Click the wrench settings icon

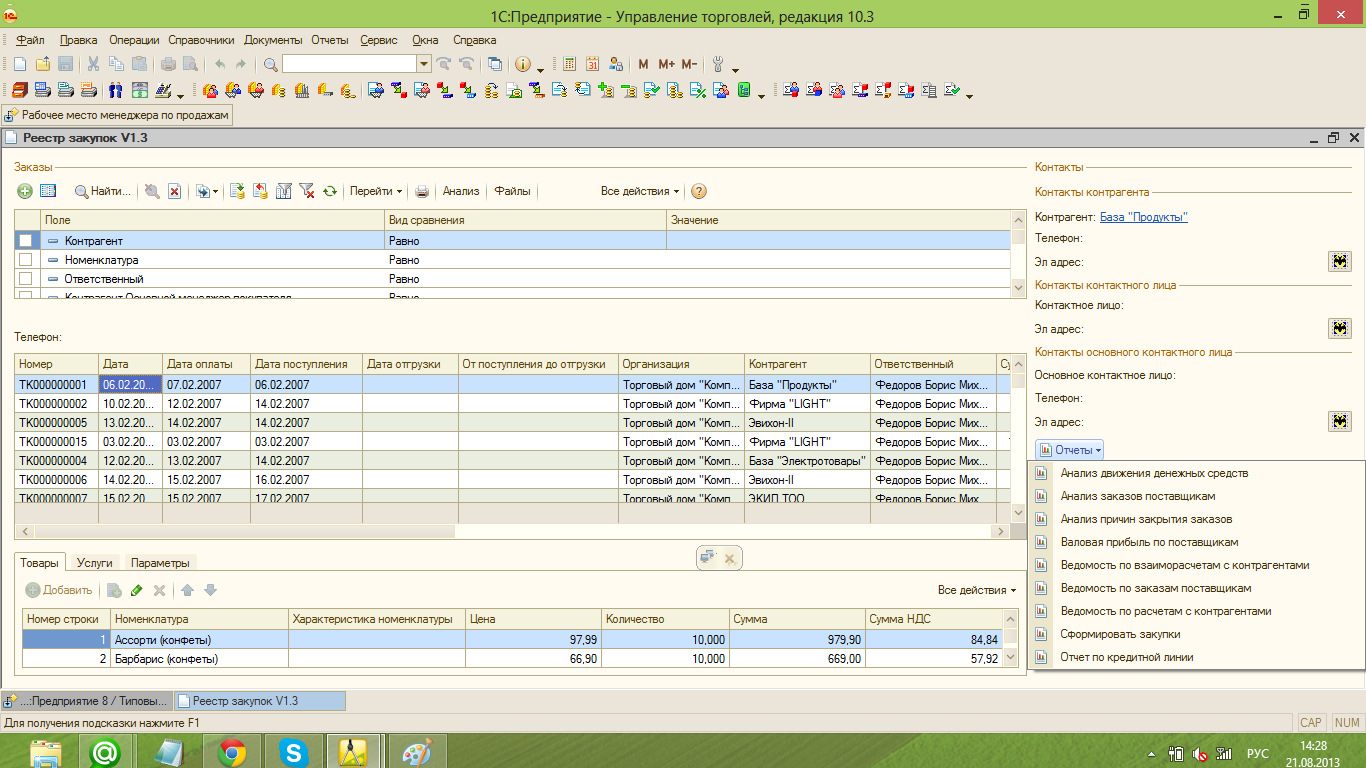coord(718,64)
